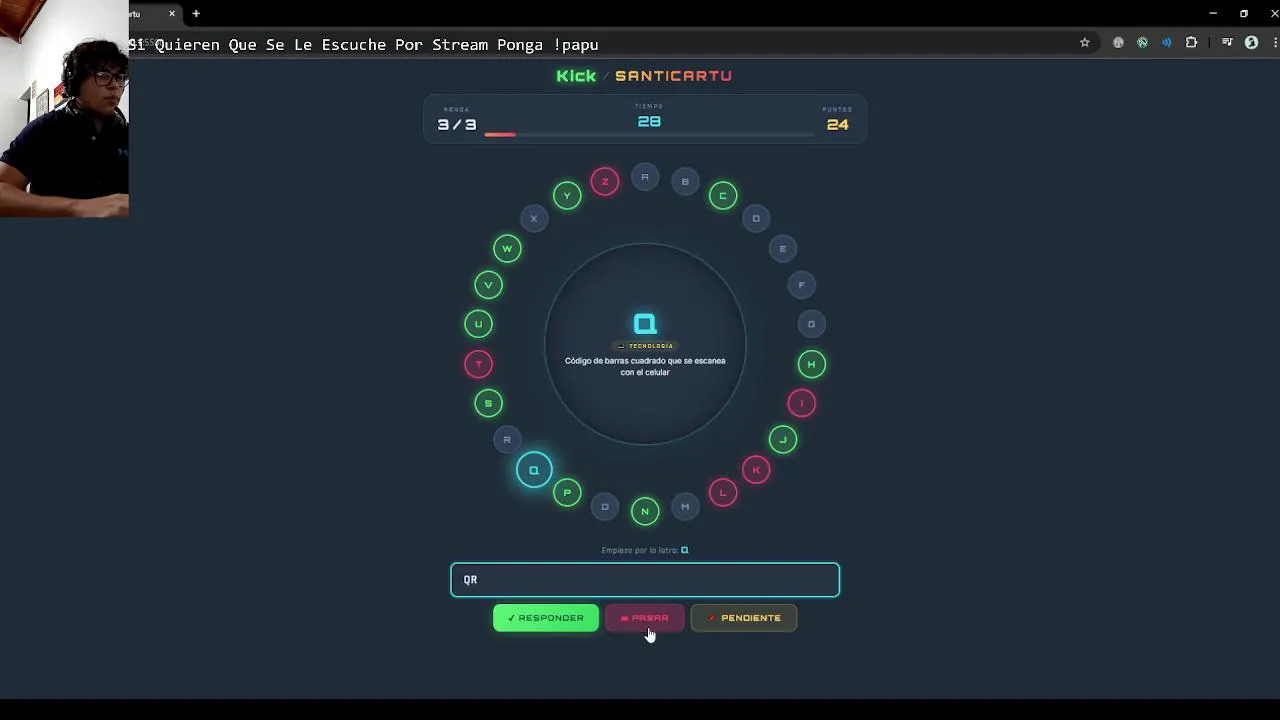
Task: Select green letter H circle
Action: (x=811, y=364)
